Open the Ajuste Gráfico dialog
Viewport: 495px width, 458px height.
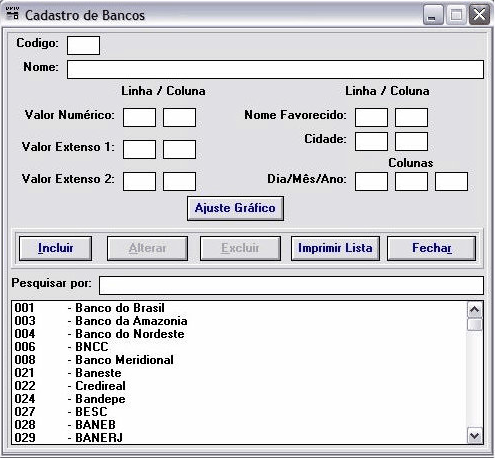click(x=235, y=208)
